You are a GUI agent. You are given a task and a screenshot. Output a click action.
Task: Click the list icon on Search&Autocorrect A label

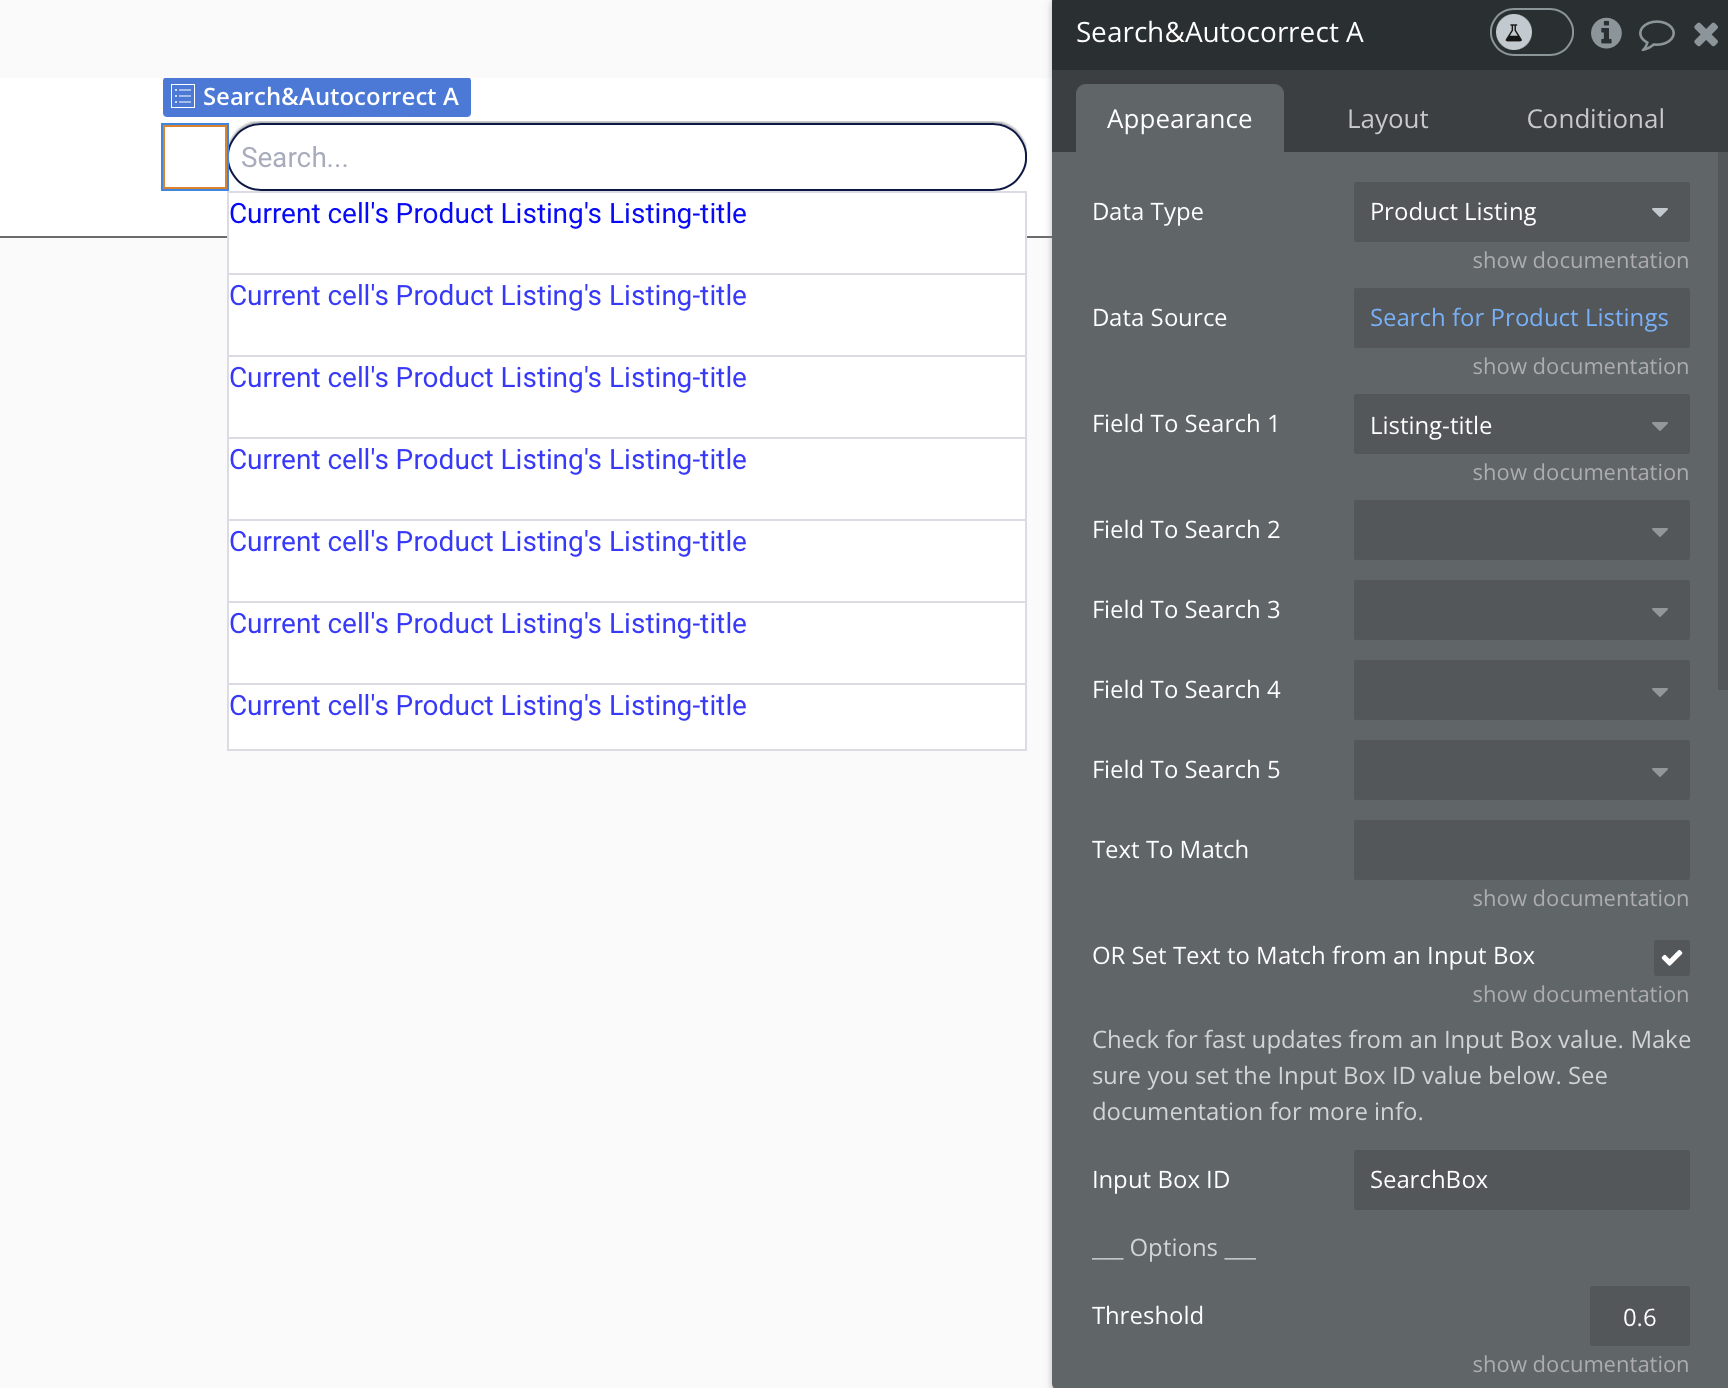183,97
